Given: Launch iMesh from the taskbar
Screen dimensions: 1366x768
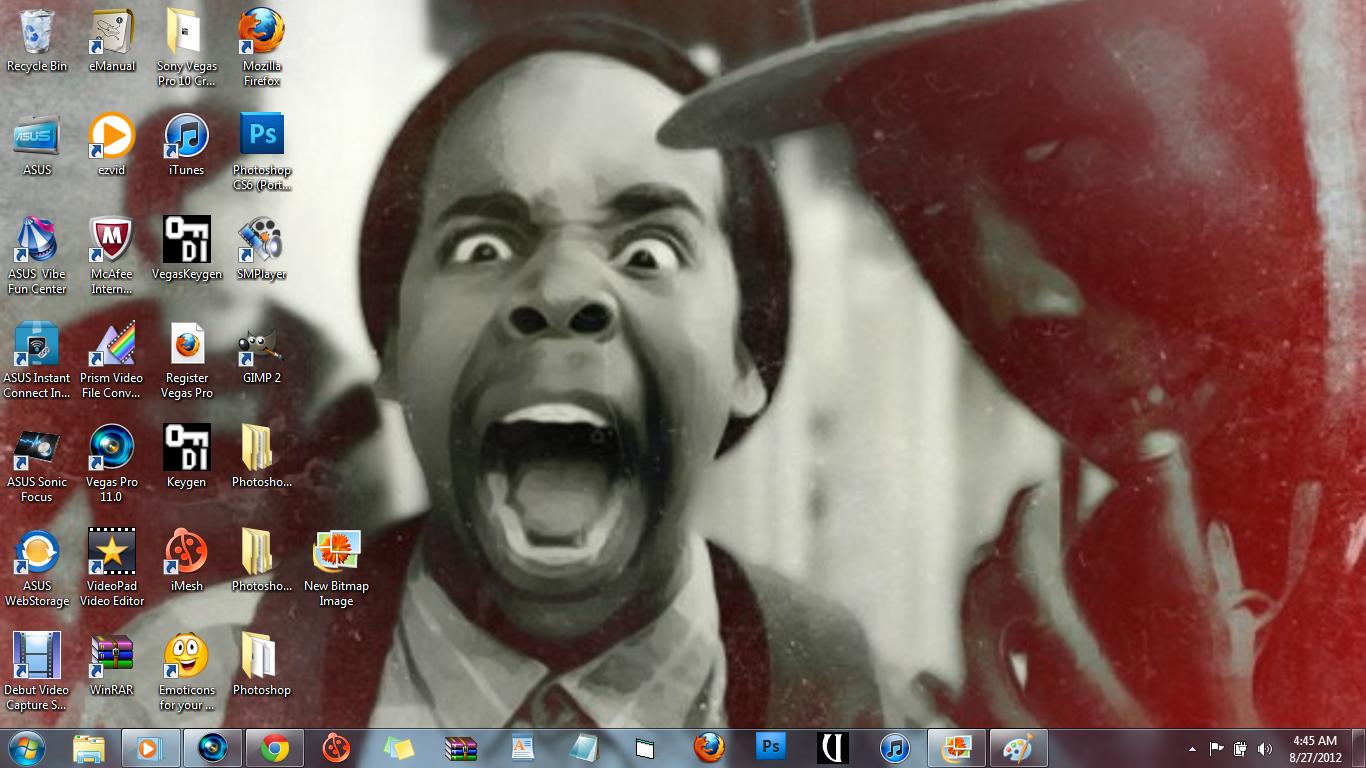Looking at the screenshot, I should pyautogui.click(x=337, y=748).
